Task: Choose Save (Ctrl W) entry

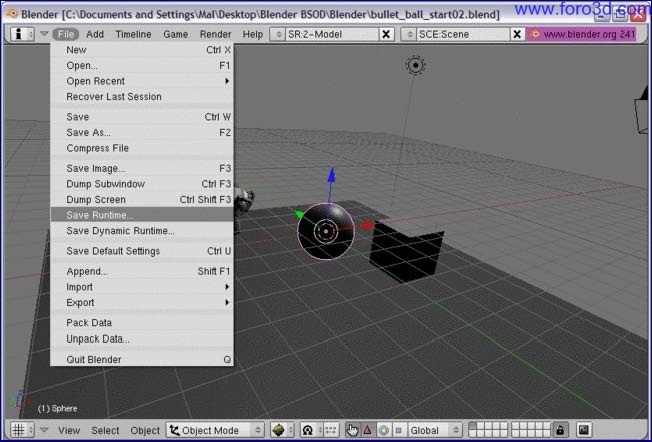Action: tap(142, 117)
